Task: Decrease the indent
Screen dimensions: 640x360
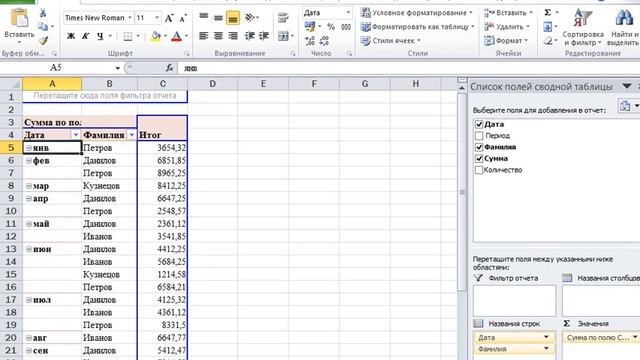Action: click(x=249, y=36)
